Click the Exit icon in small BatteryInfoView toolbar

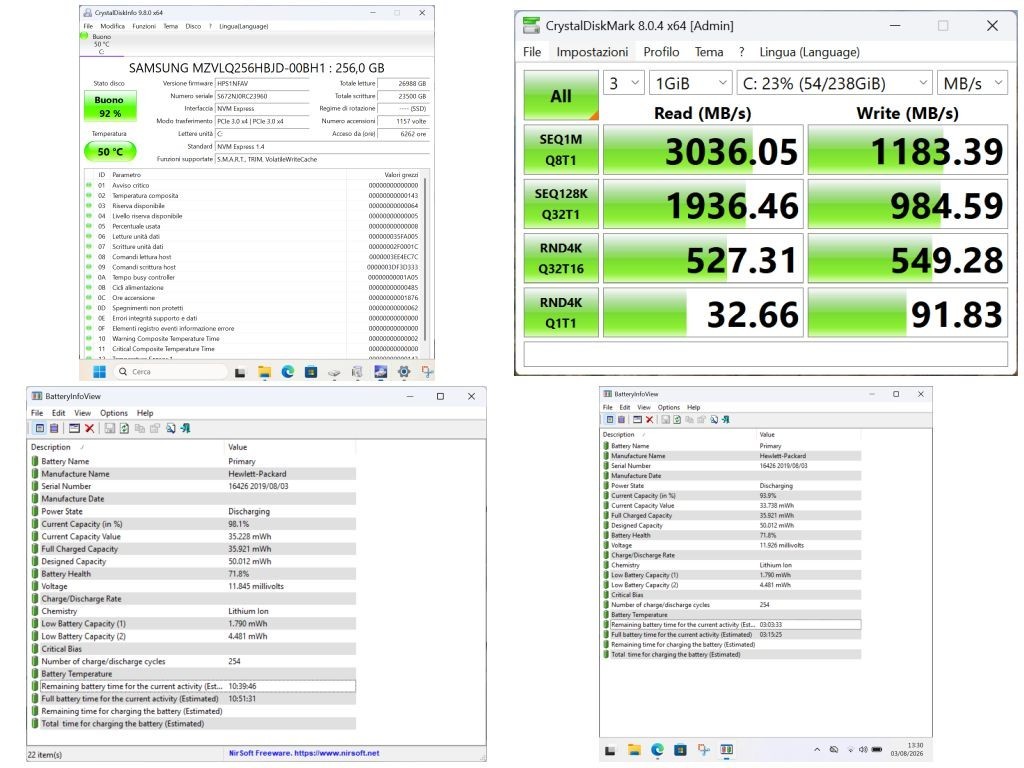click(x=726, y=419)
